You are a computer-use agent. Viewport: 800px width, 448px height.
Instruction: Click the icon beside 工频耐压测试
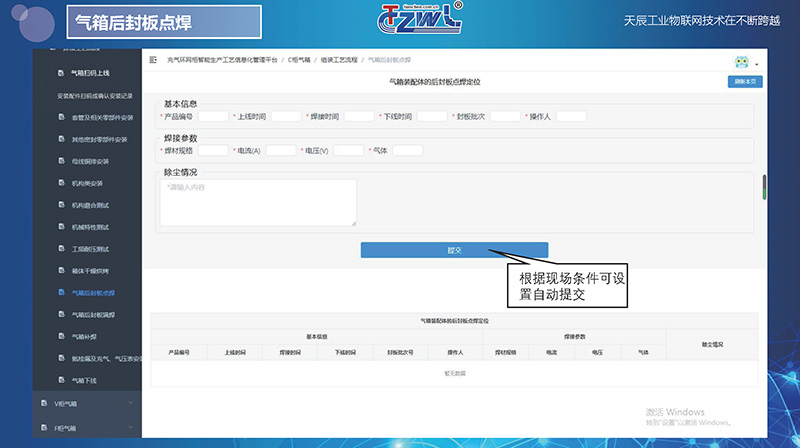point(61,249)
